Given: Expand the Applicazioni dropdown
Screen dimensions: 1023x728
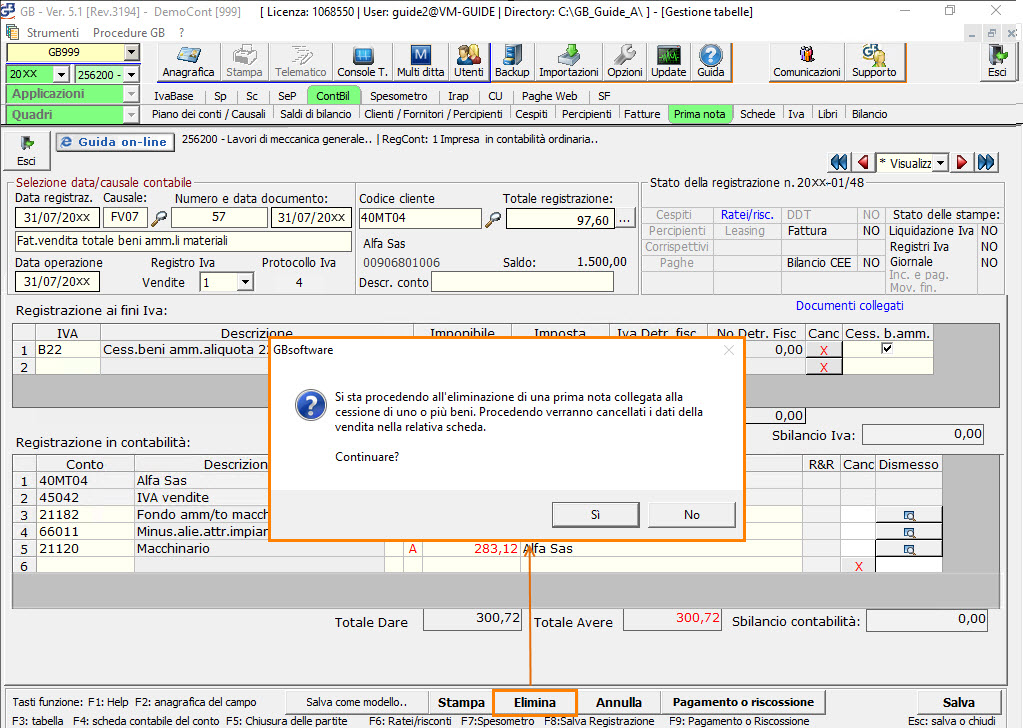Looking at the screenshot, I should tap(131, 94).
